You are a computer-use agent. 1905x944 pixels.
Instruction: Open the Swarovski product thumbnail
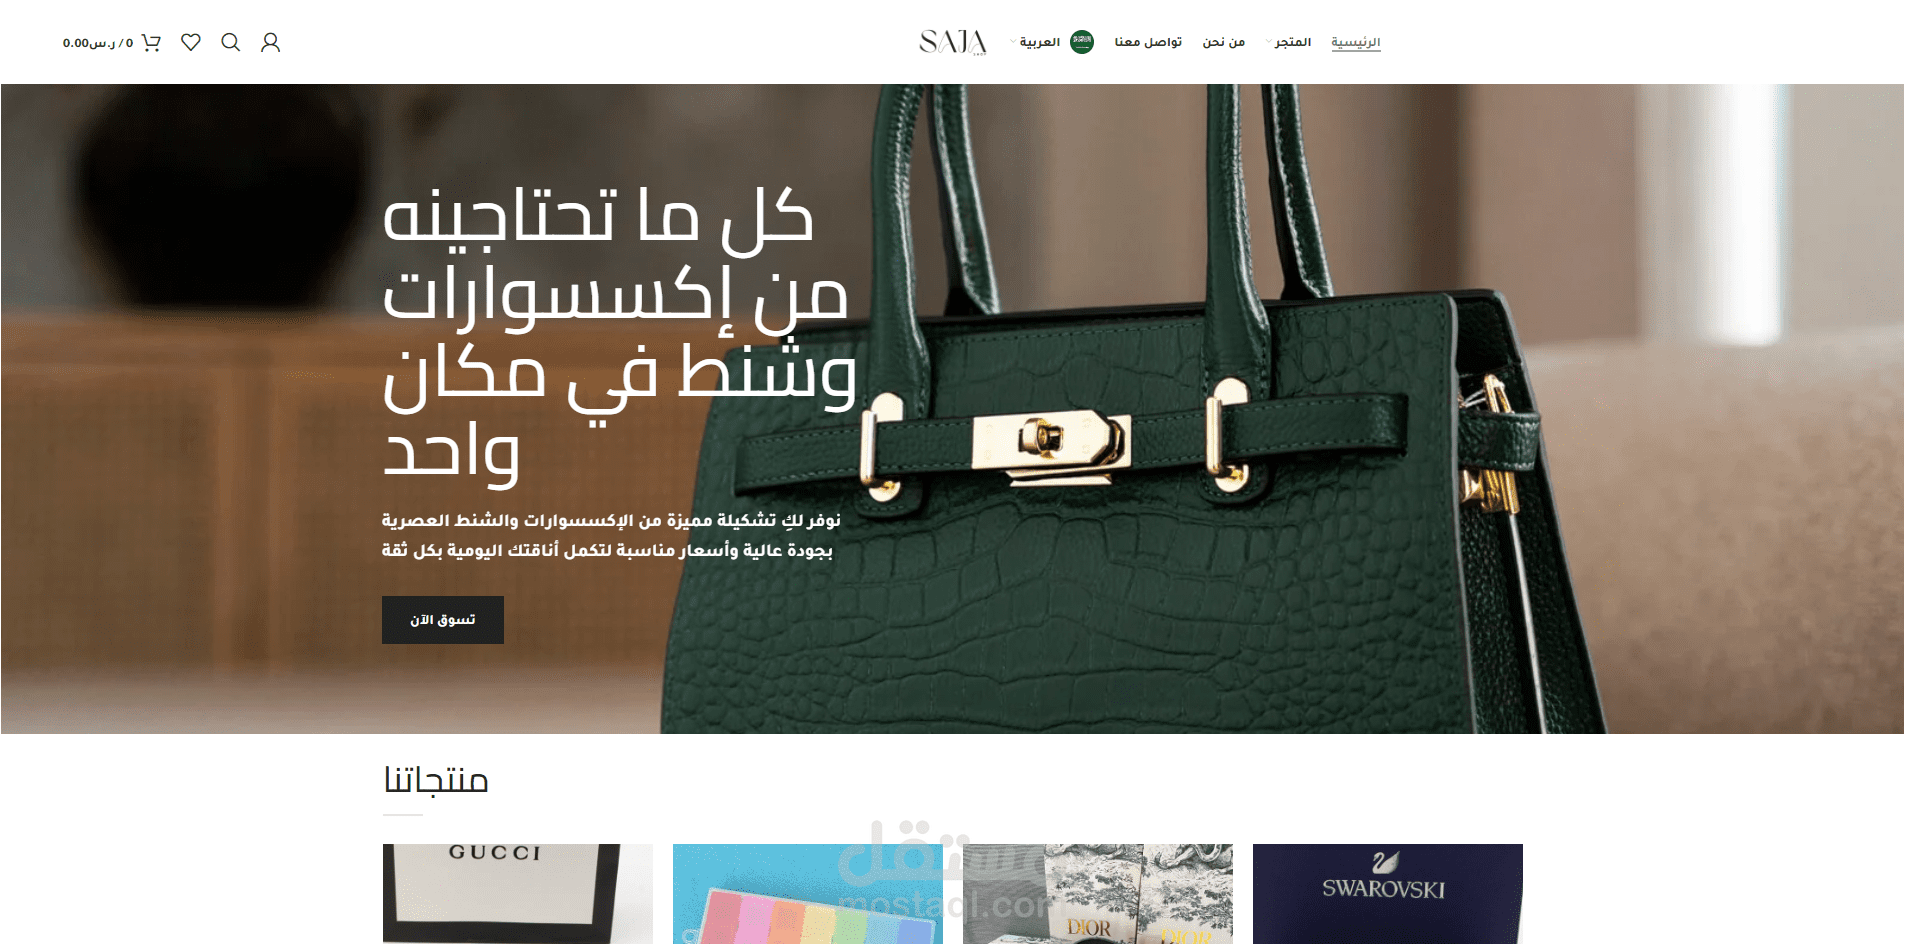pos(1388,893)
